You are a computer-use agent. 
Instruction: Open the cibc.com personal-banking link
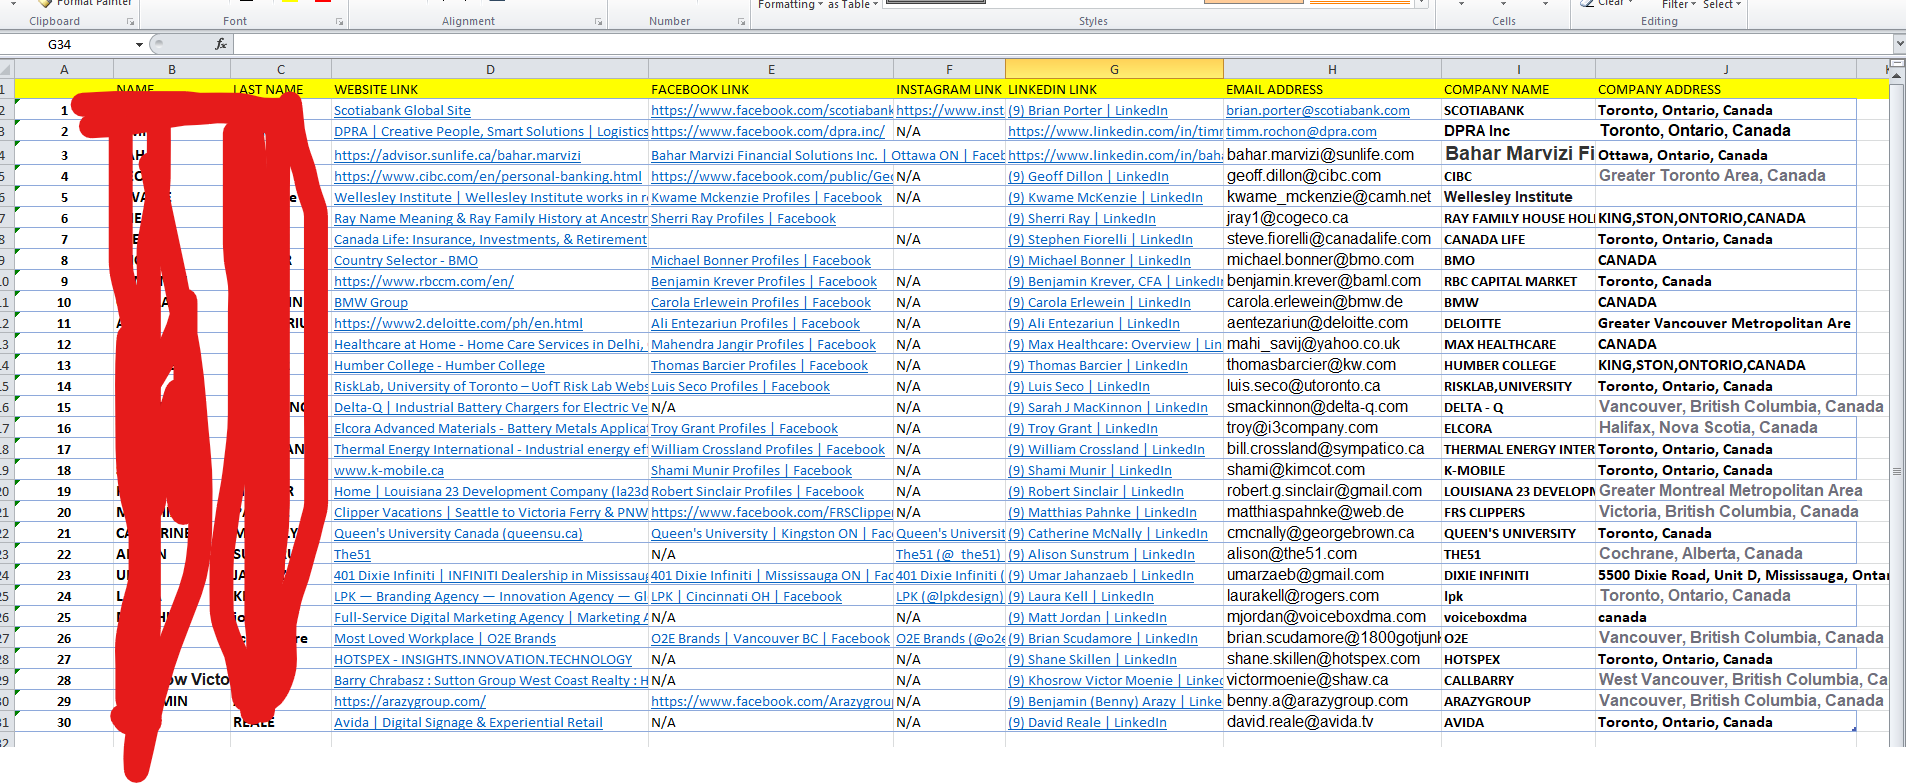coord(488,176)
